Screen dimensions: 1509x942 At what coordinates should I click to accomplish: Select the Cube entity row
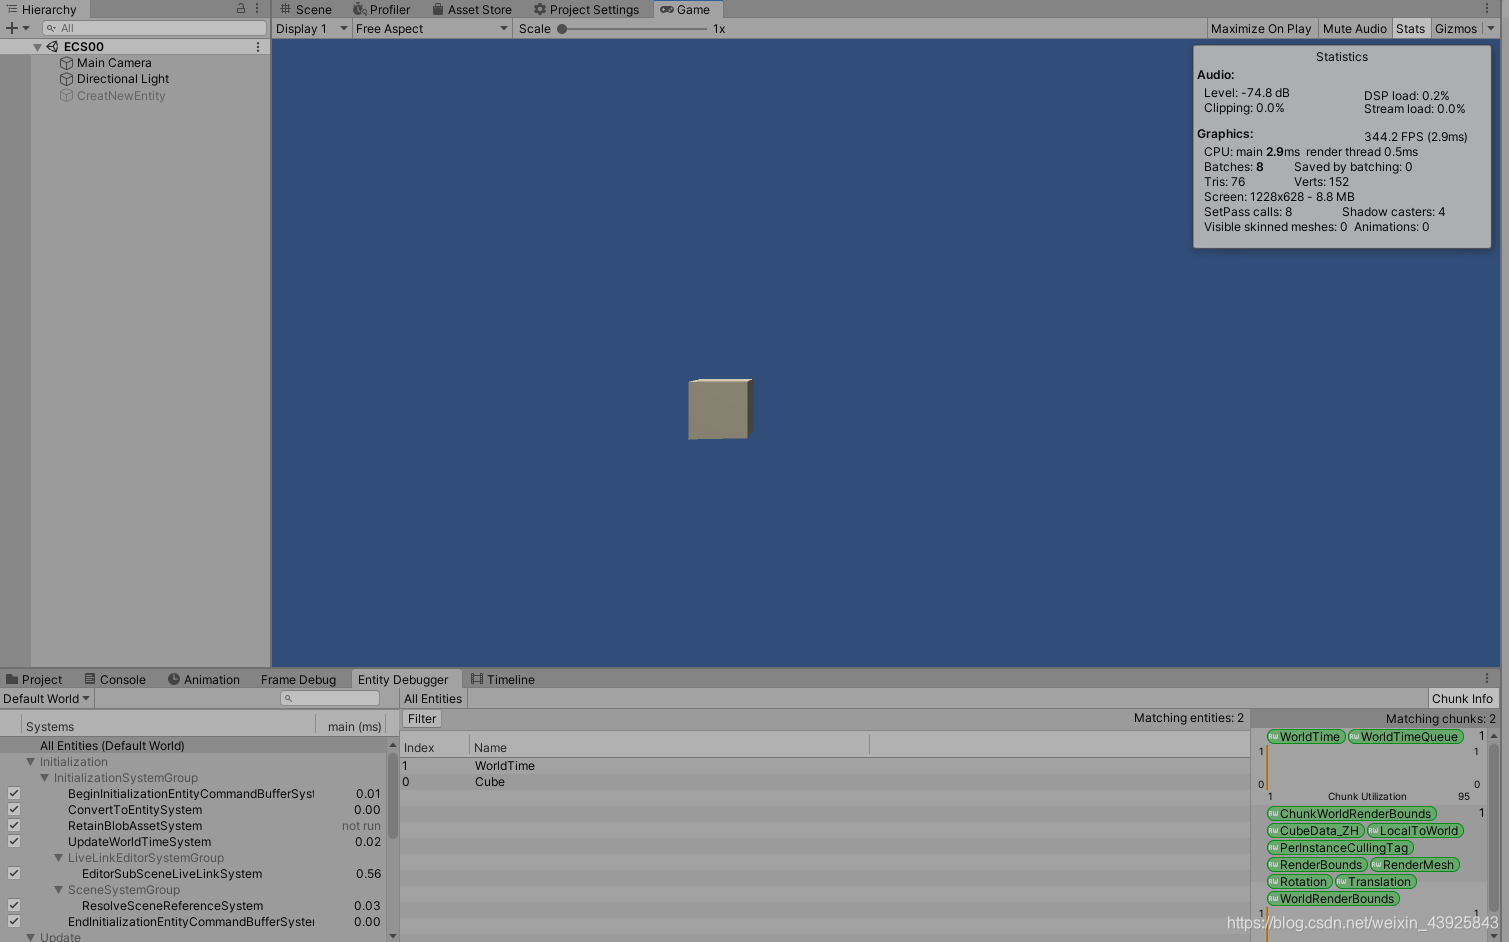tap(490, 782)
